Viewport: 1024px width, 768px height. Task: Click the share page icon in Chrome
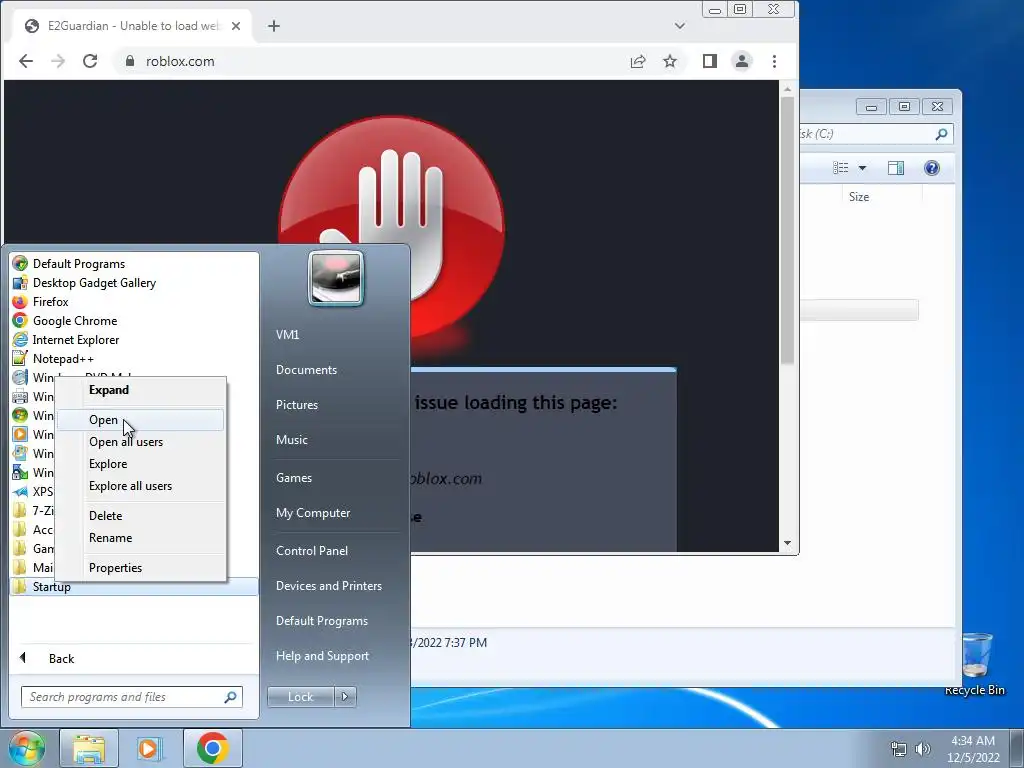pos(638,61)
